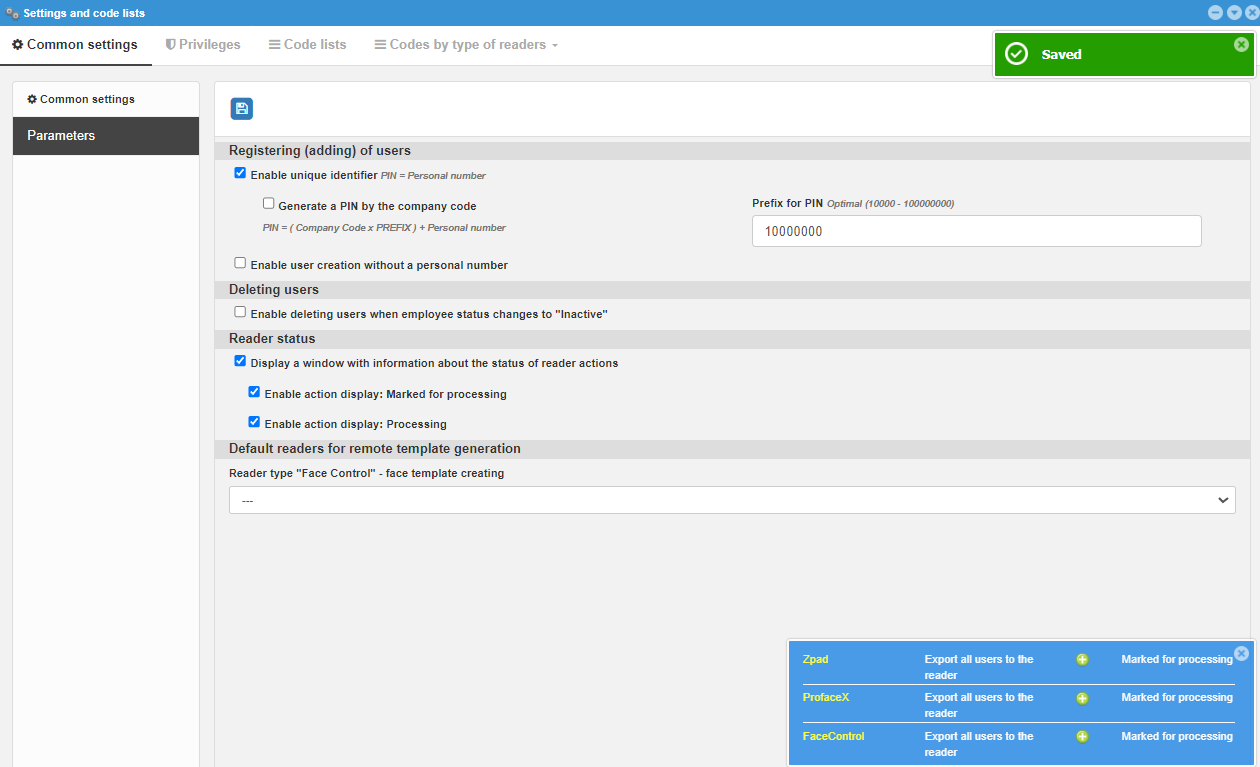This screenshot has width=1260, height=767.
Task: Toggle action display: Processing checkbox
Action: (x=254, y=422)
